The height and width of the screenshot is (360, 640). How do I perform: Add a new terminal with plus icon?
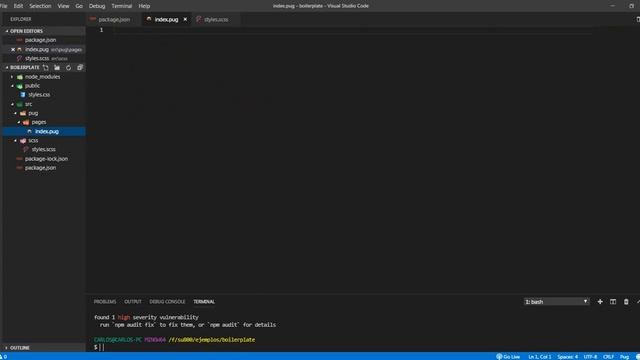(600, 302)
